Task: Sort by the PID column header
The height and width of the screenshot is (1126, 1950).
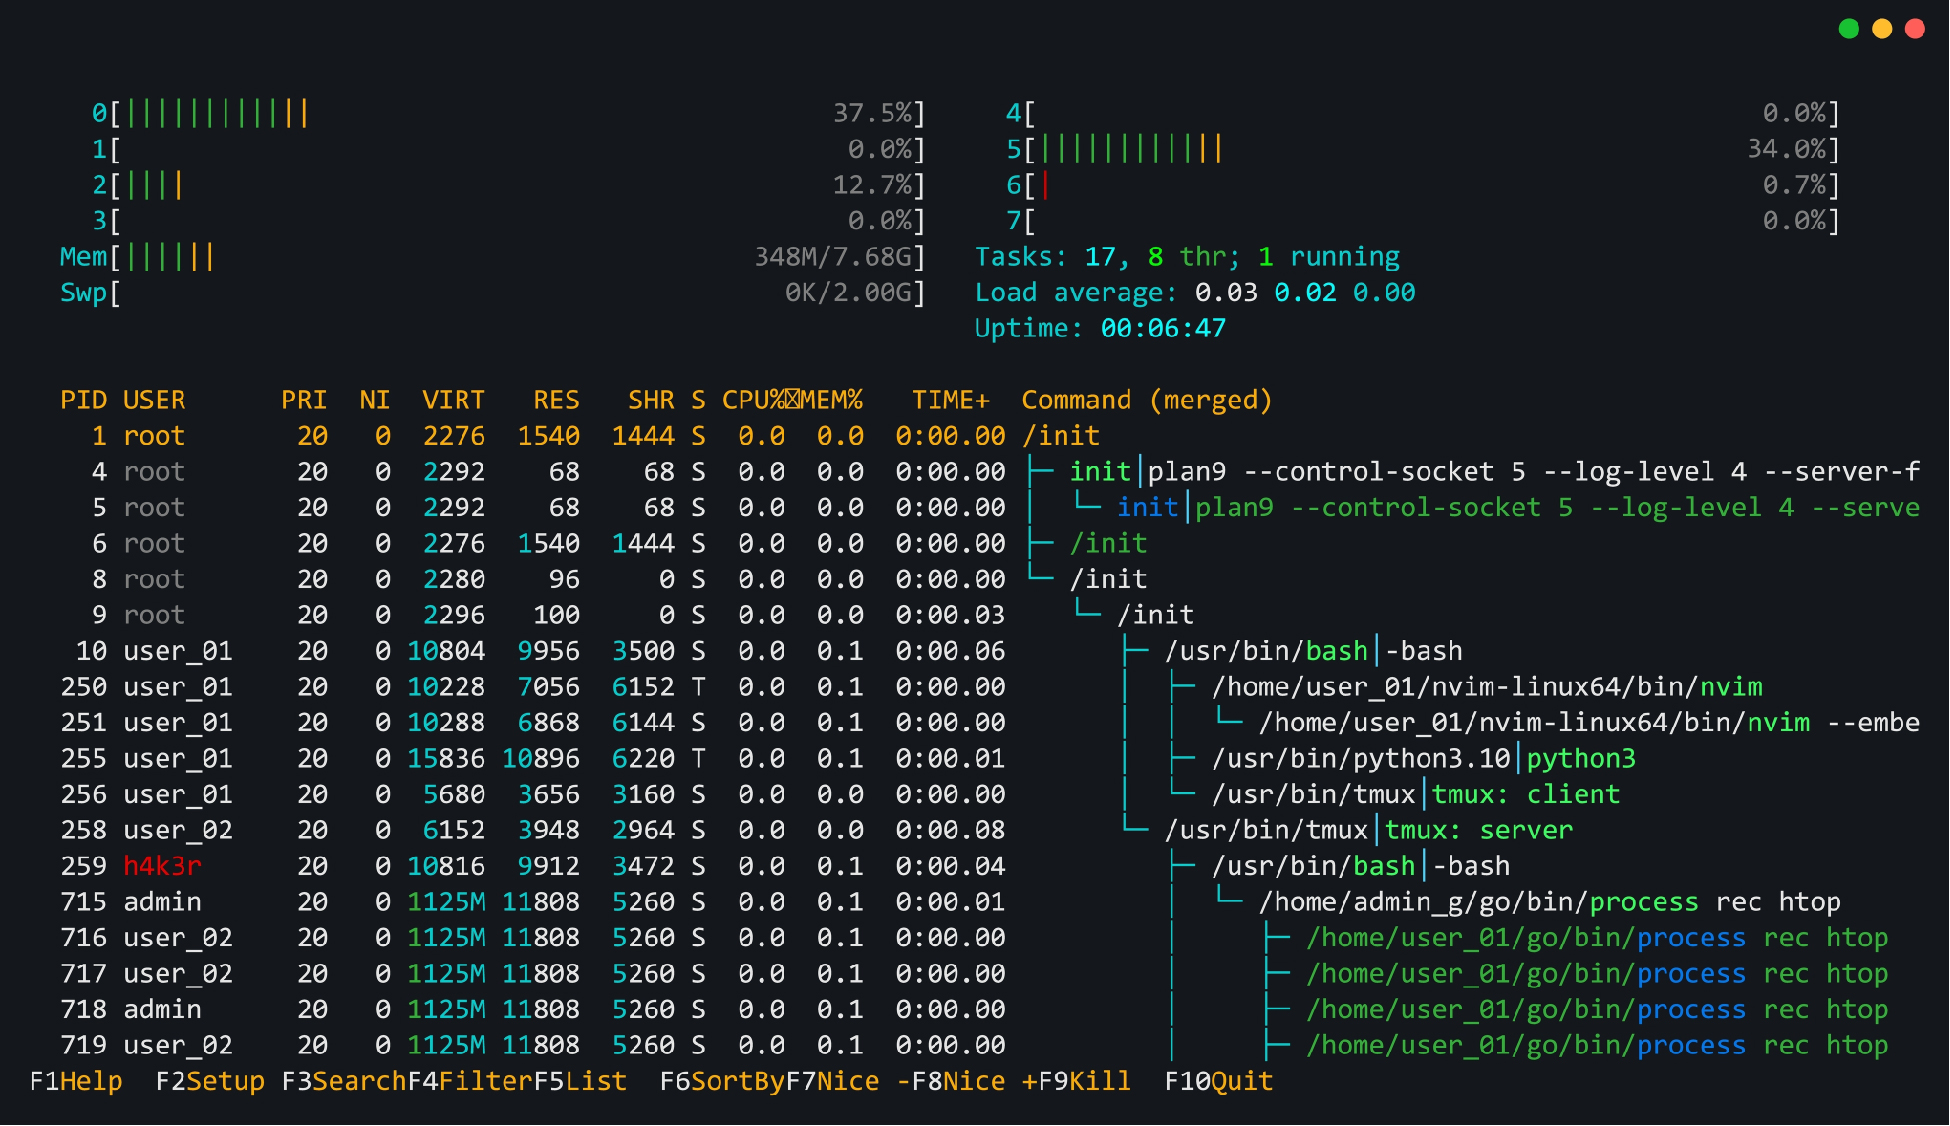Action: 84,399
